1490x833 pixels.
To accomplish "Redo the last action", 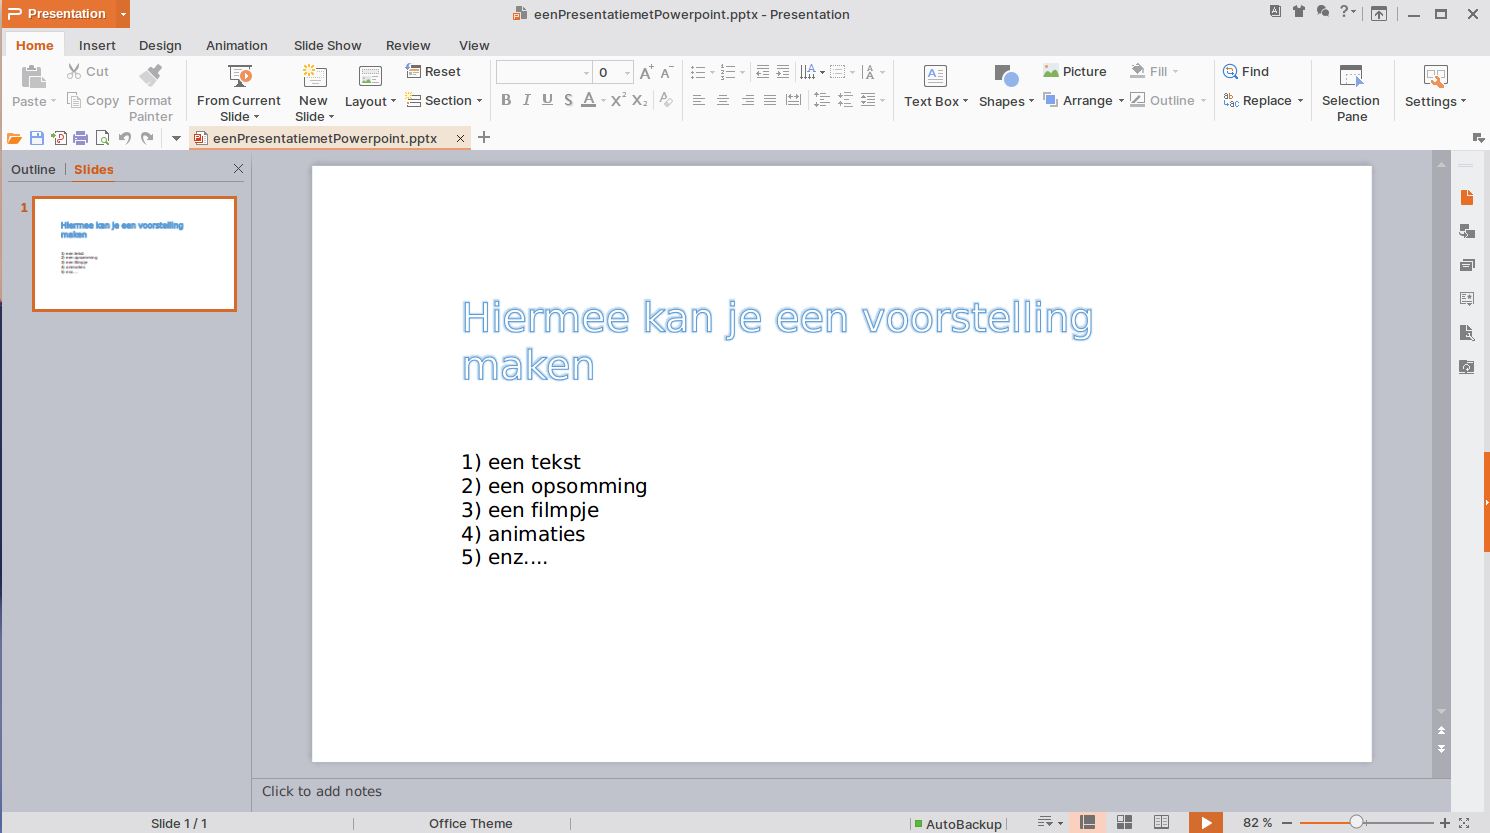I will click(x=147, y=138).
